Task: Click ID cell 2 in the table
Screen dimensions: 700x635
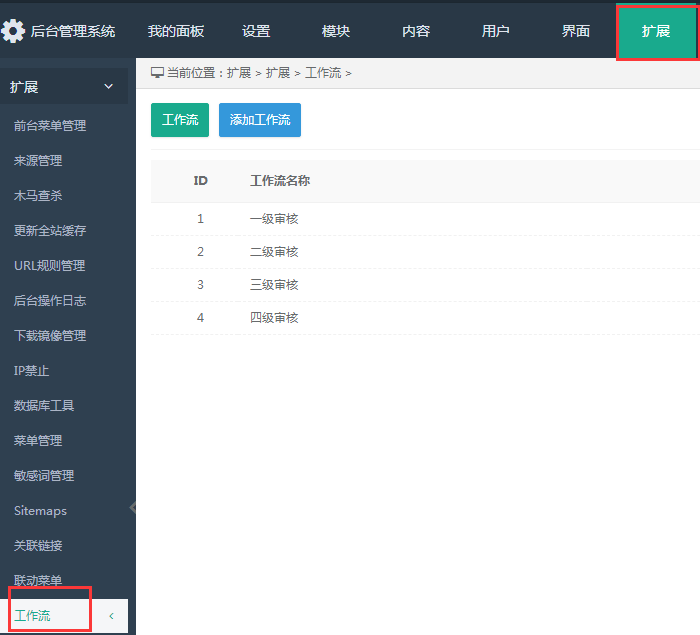Action: click(x=200, y=252)
